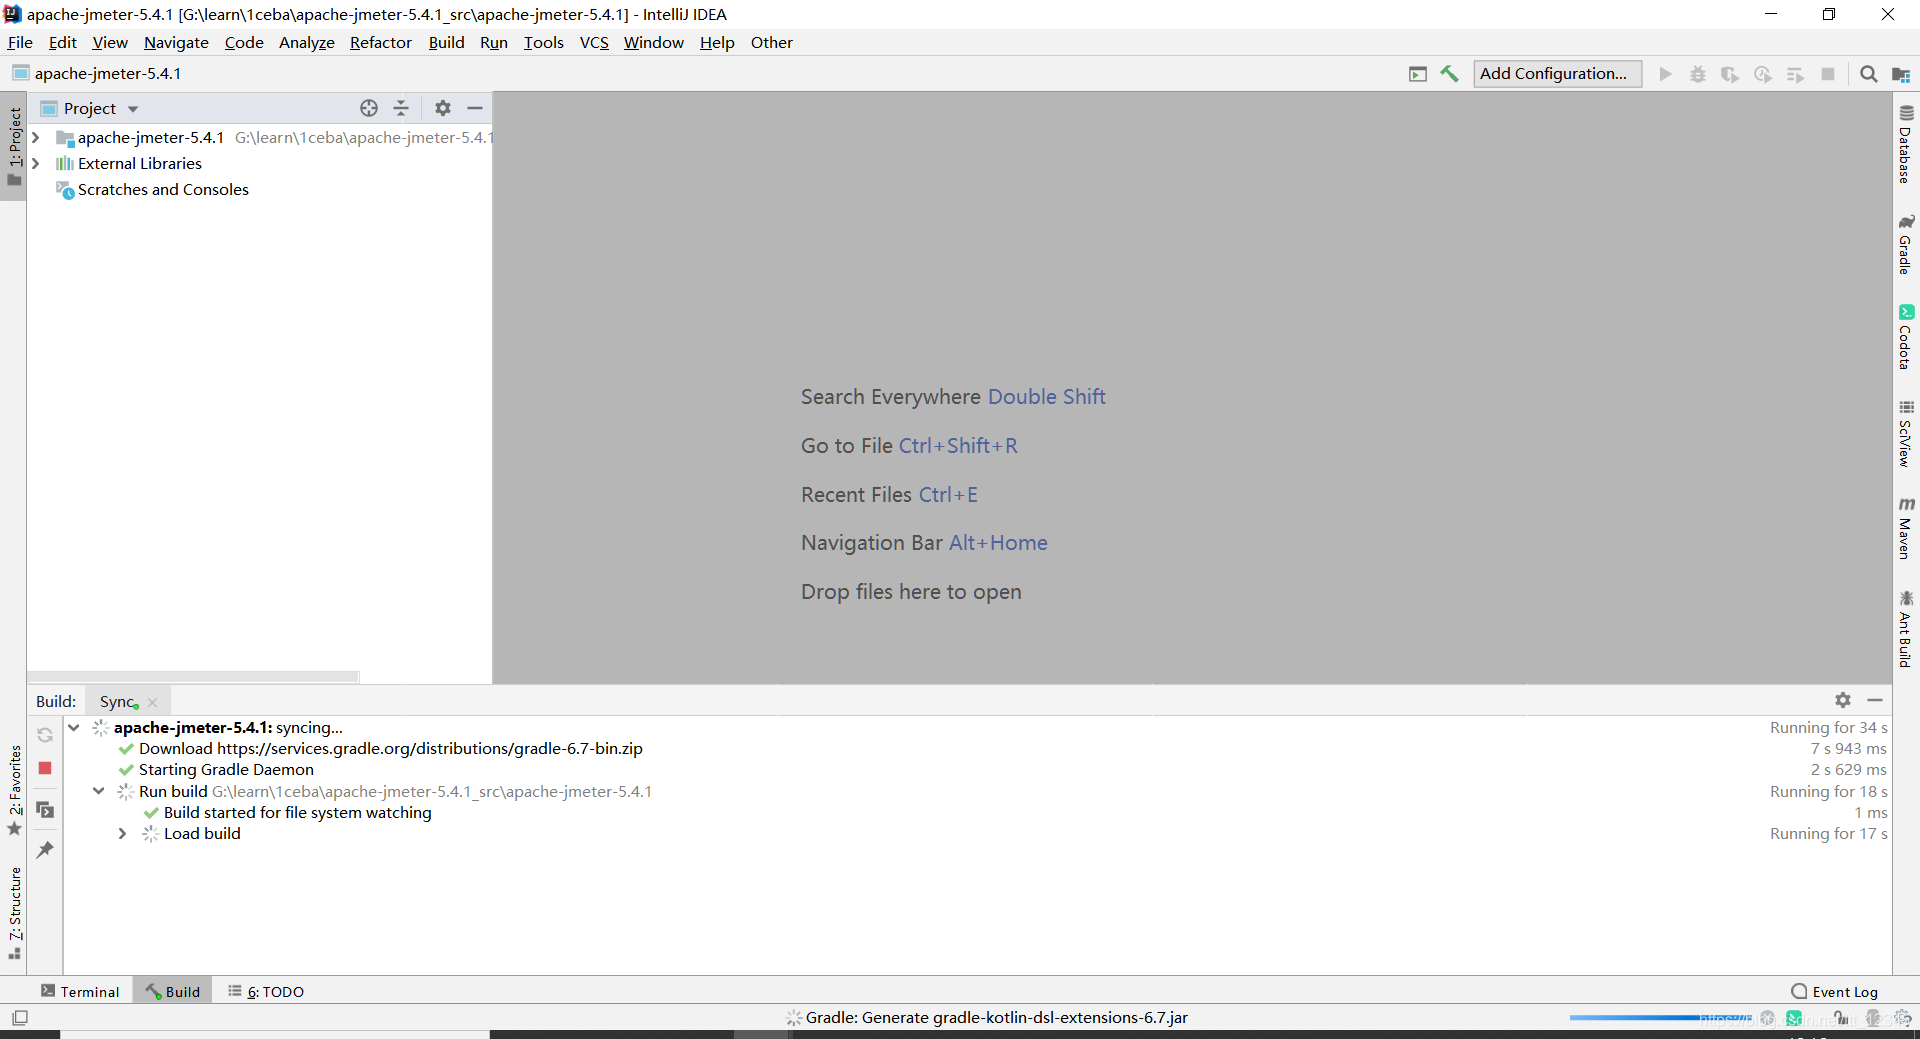1920x1039 pixels.
Task: Toggle the Z: Structure side tab
Action: tap(14, 912)
